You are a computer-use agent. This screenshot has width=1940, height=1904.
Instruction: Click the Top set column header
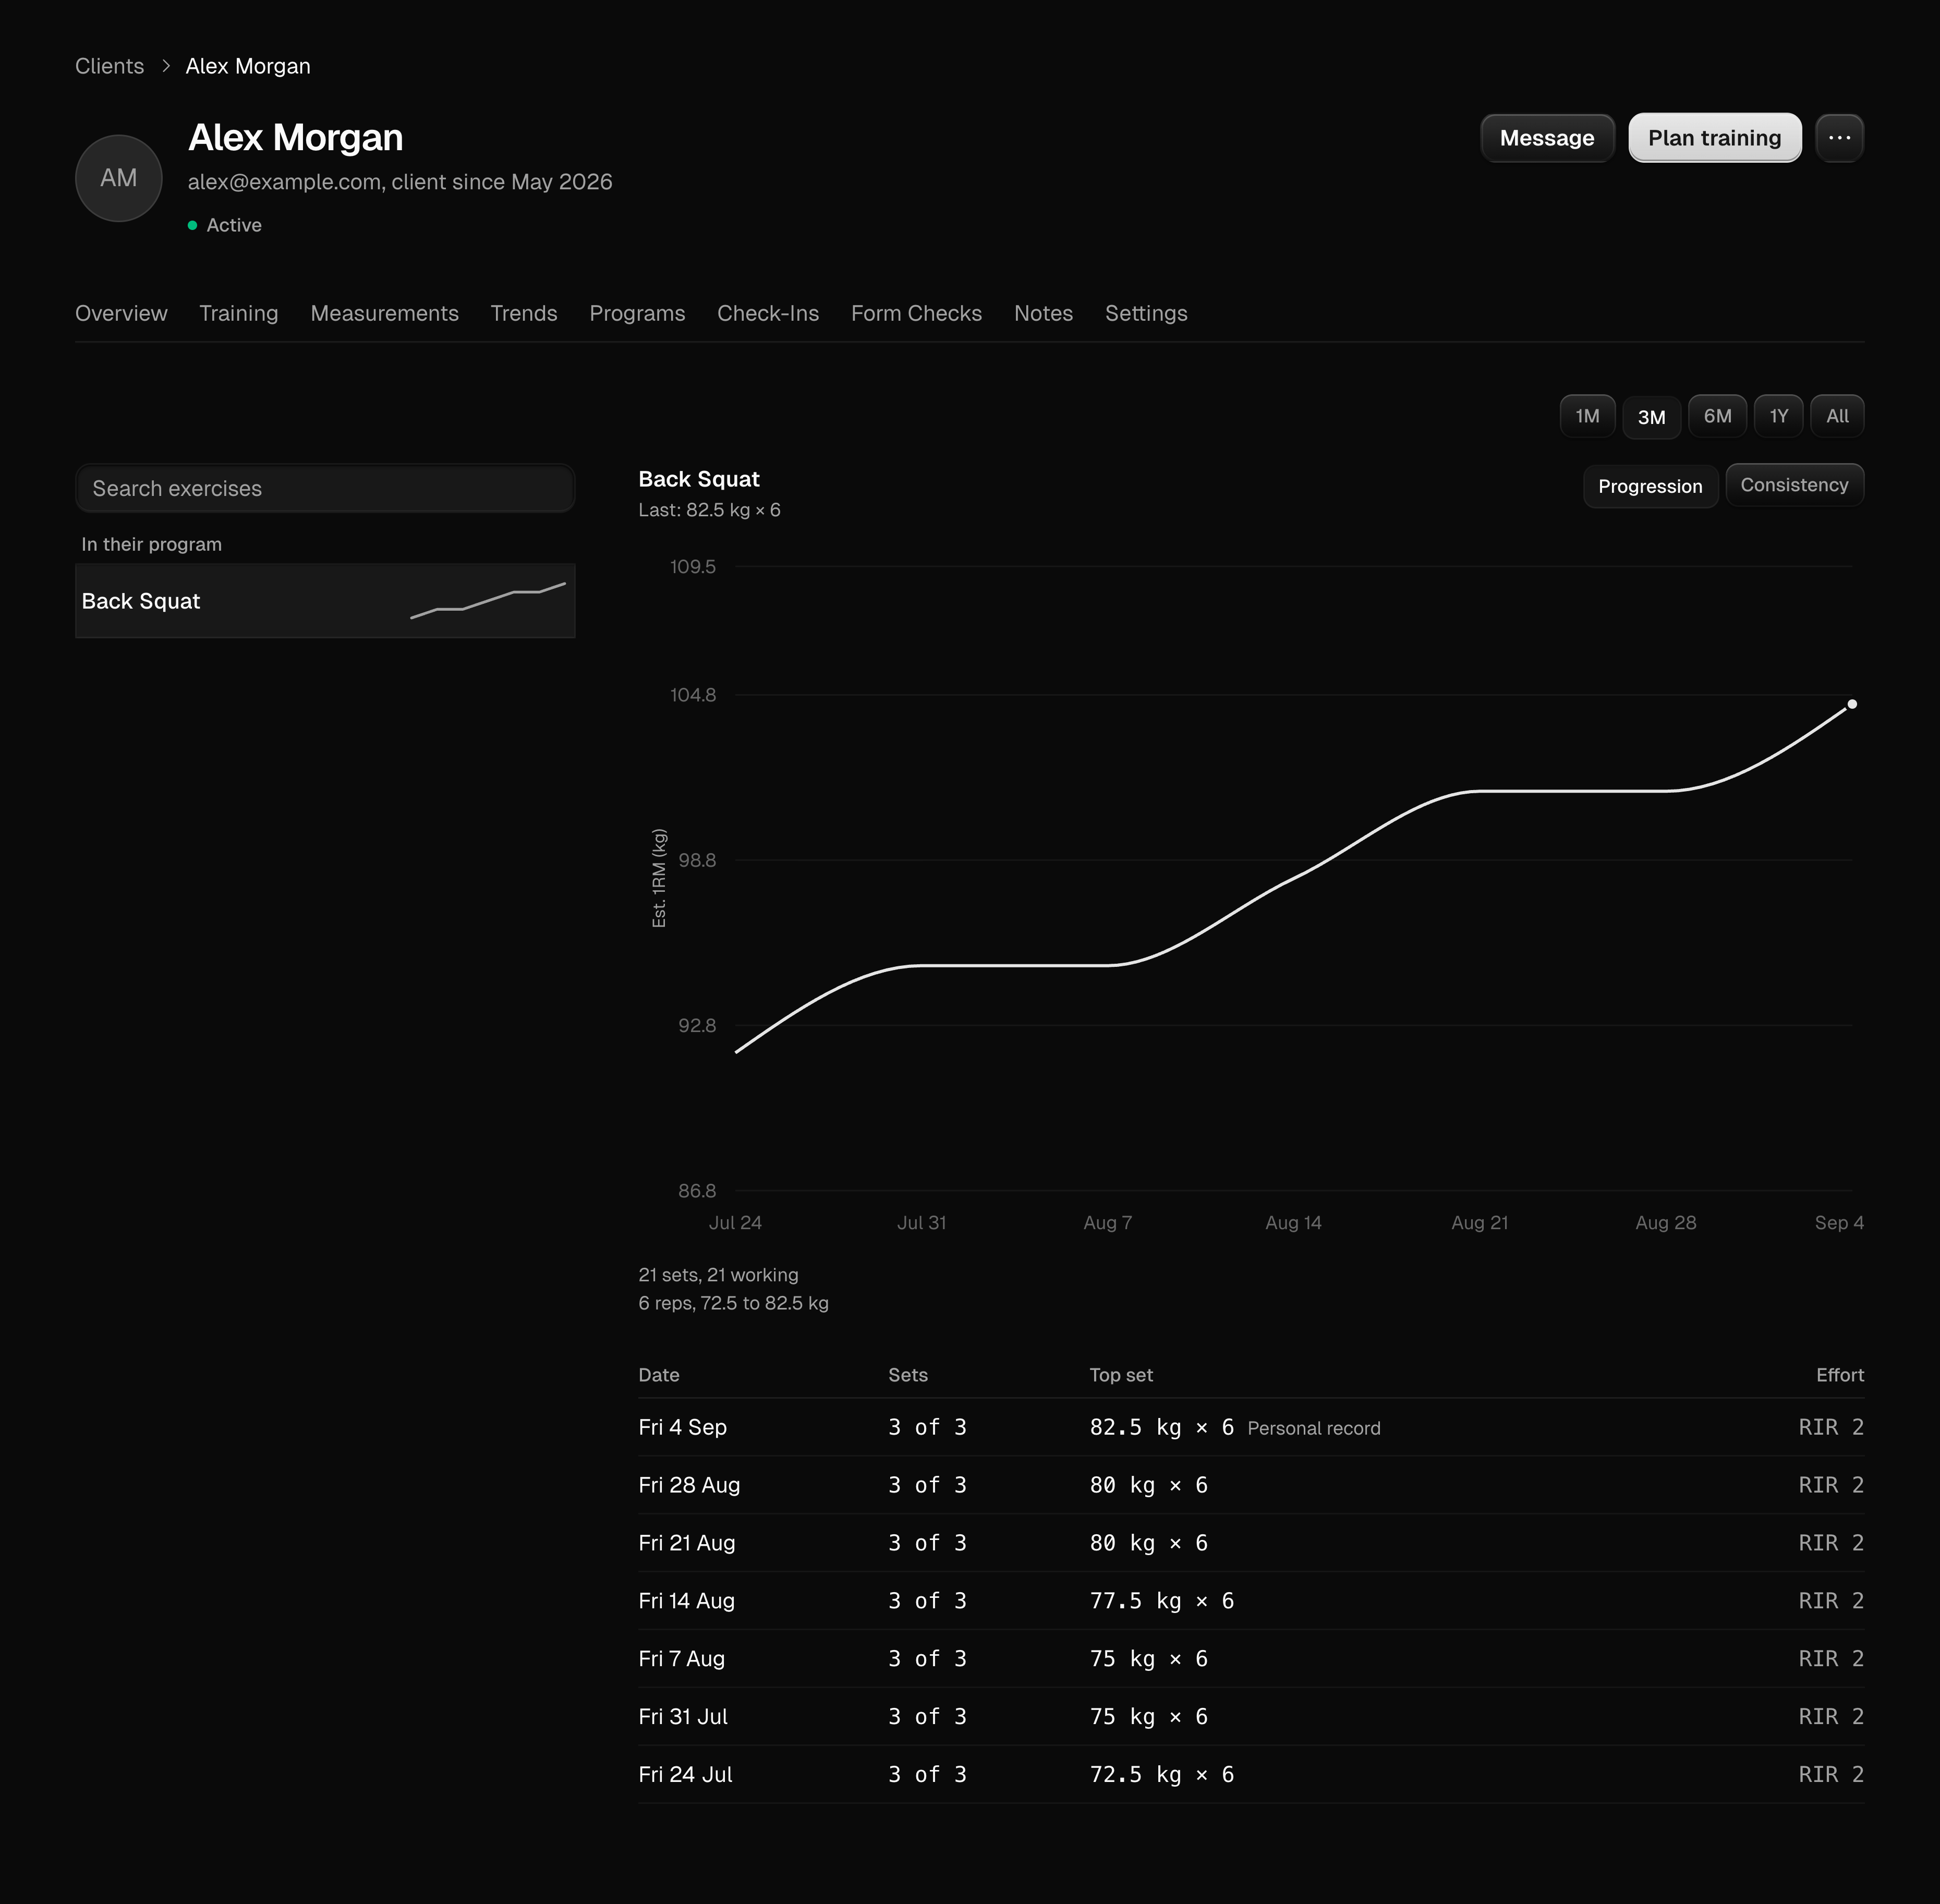pos(1121,1375)
